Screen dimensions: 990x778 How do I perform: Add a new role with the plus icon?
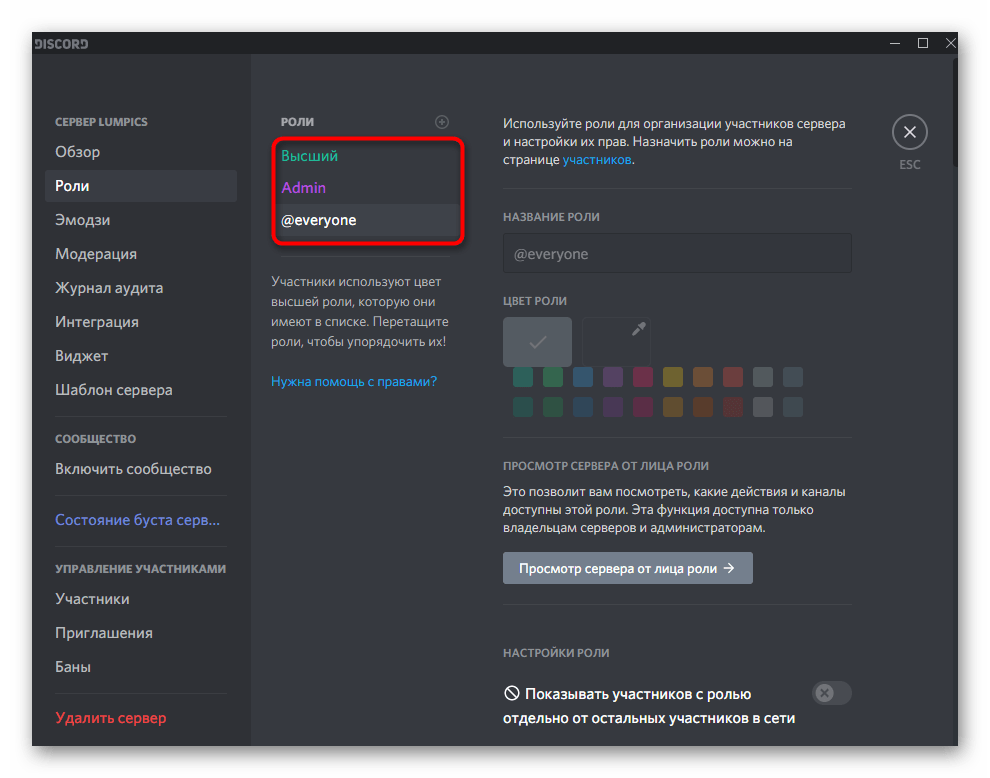tap(442, 121)
